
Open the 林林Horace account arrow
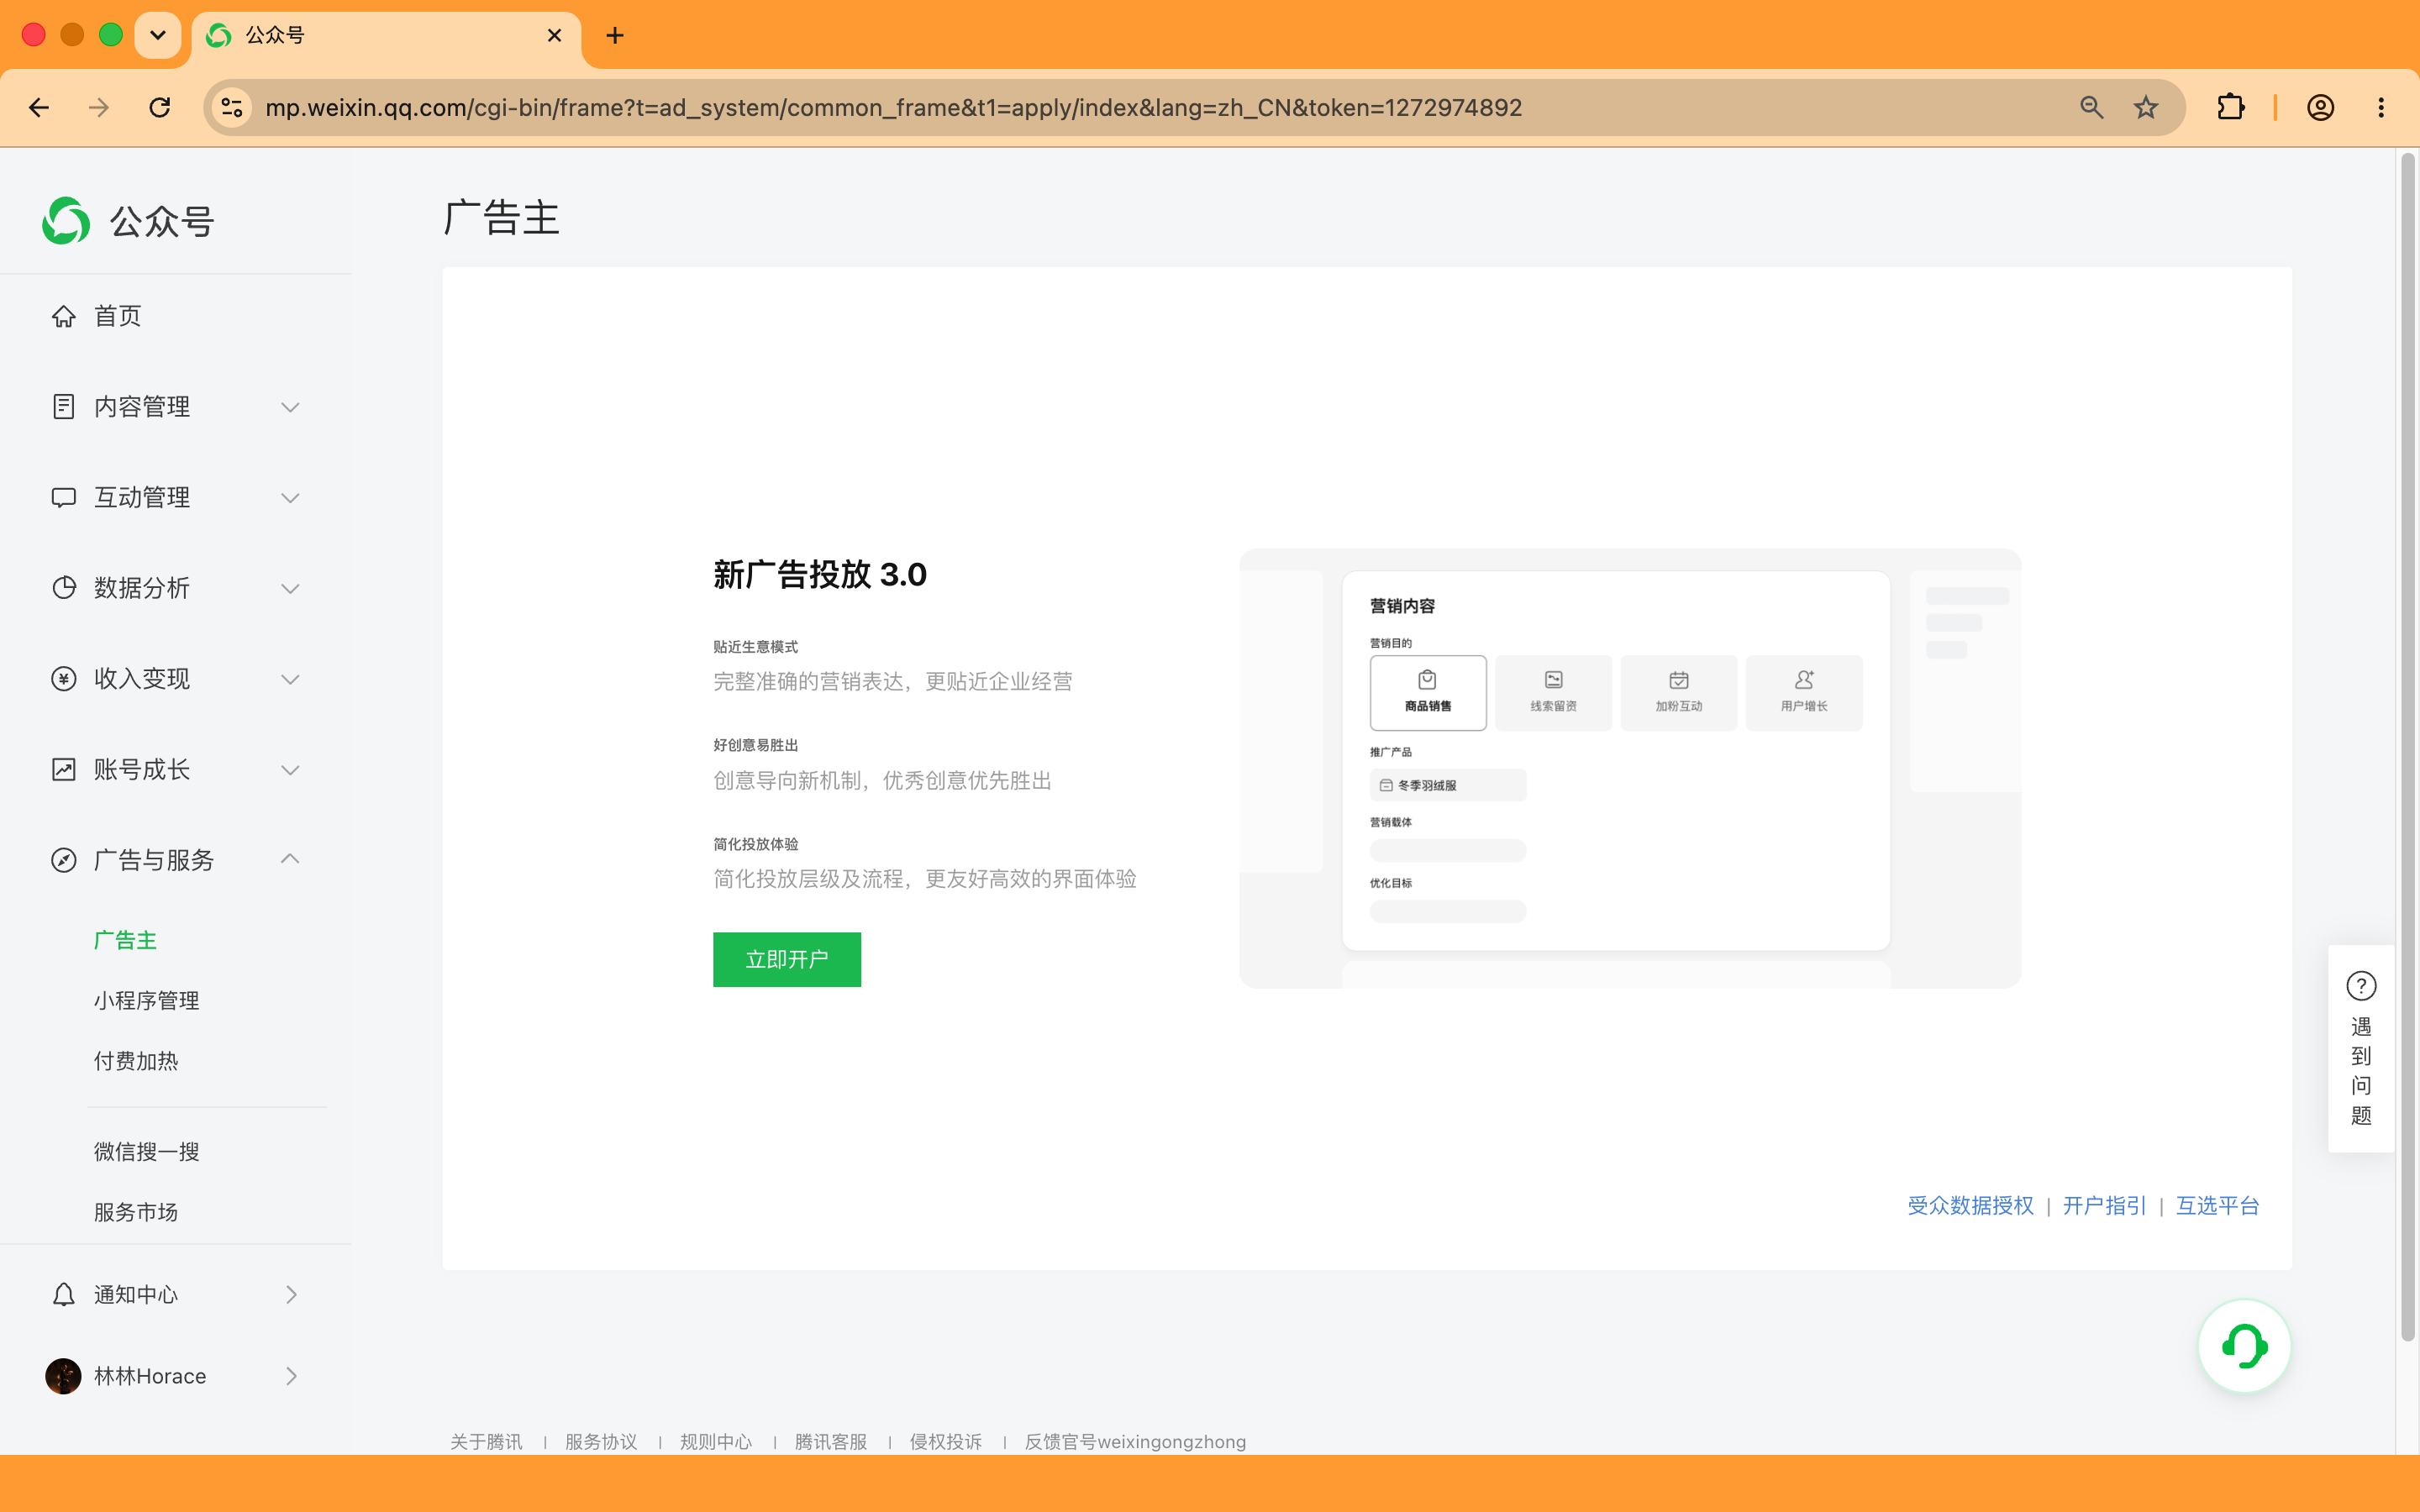pyautogui.click(x=291, y=1376)
